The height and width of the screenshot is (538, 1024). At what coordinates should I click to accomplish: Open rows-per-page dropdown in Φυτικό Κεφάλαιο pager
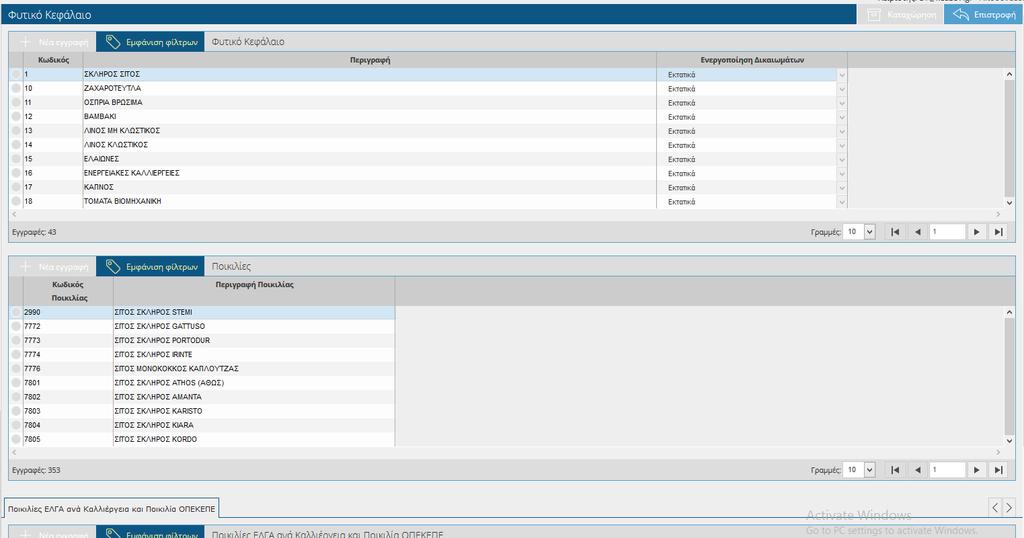(869, 232)
